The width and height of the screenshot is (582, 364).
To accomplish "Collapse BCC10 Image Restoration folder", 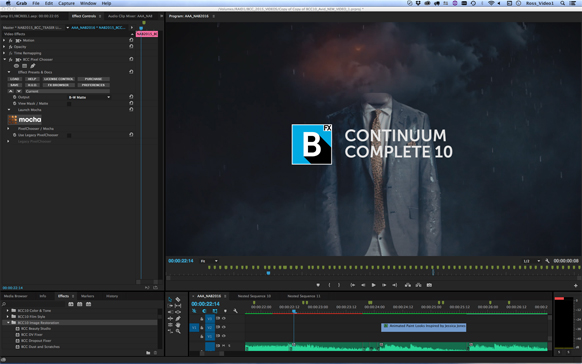I will 8,322.
